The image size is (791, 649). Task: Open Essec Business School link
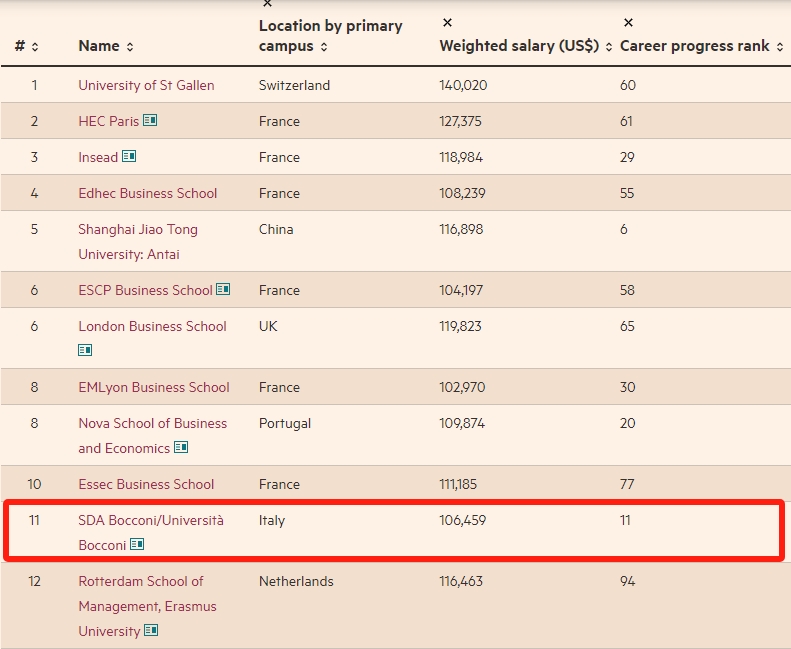[146, 484]
